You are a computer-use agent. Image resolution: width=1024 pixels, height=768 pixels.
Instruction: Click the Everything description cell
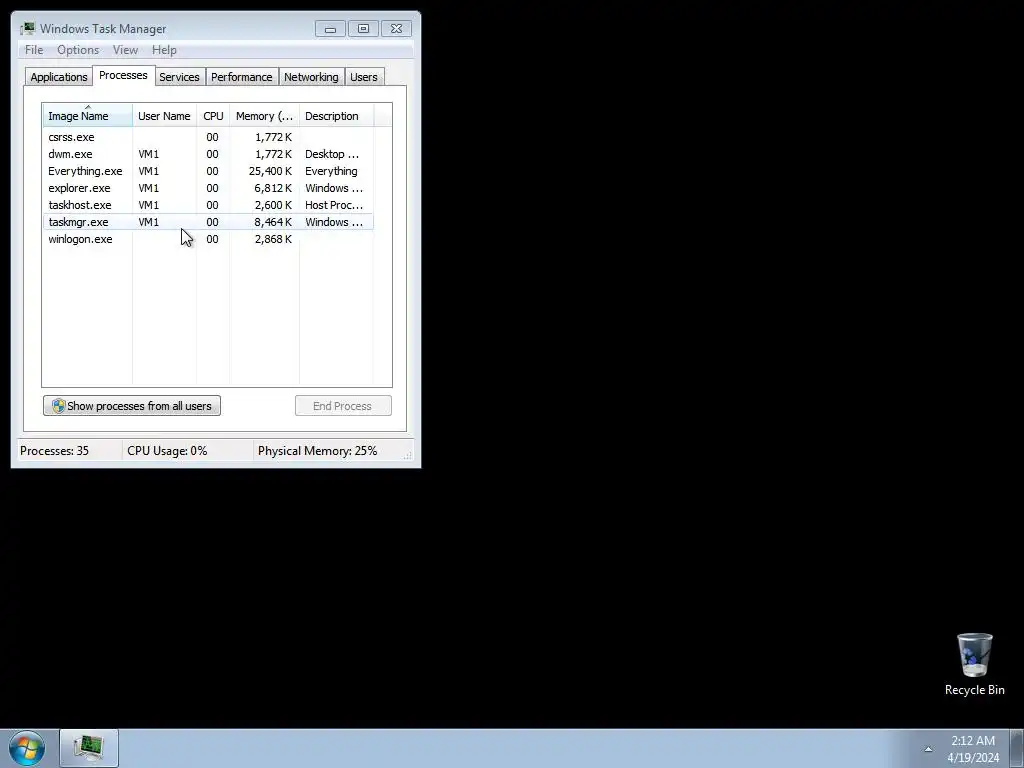coord(331,171)
